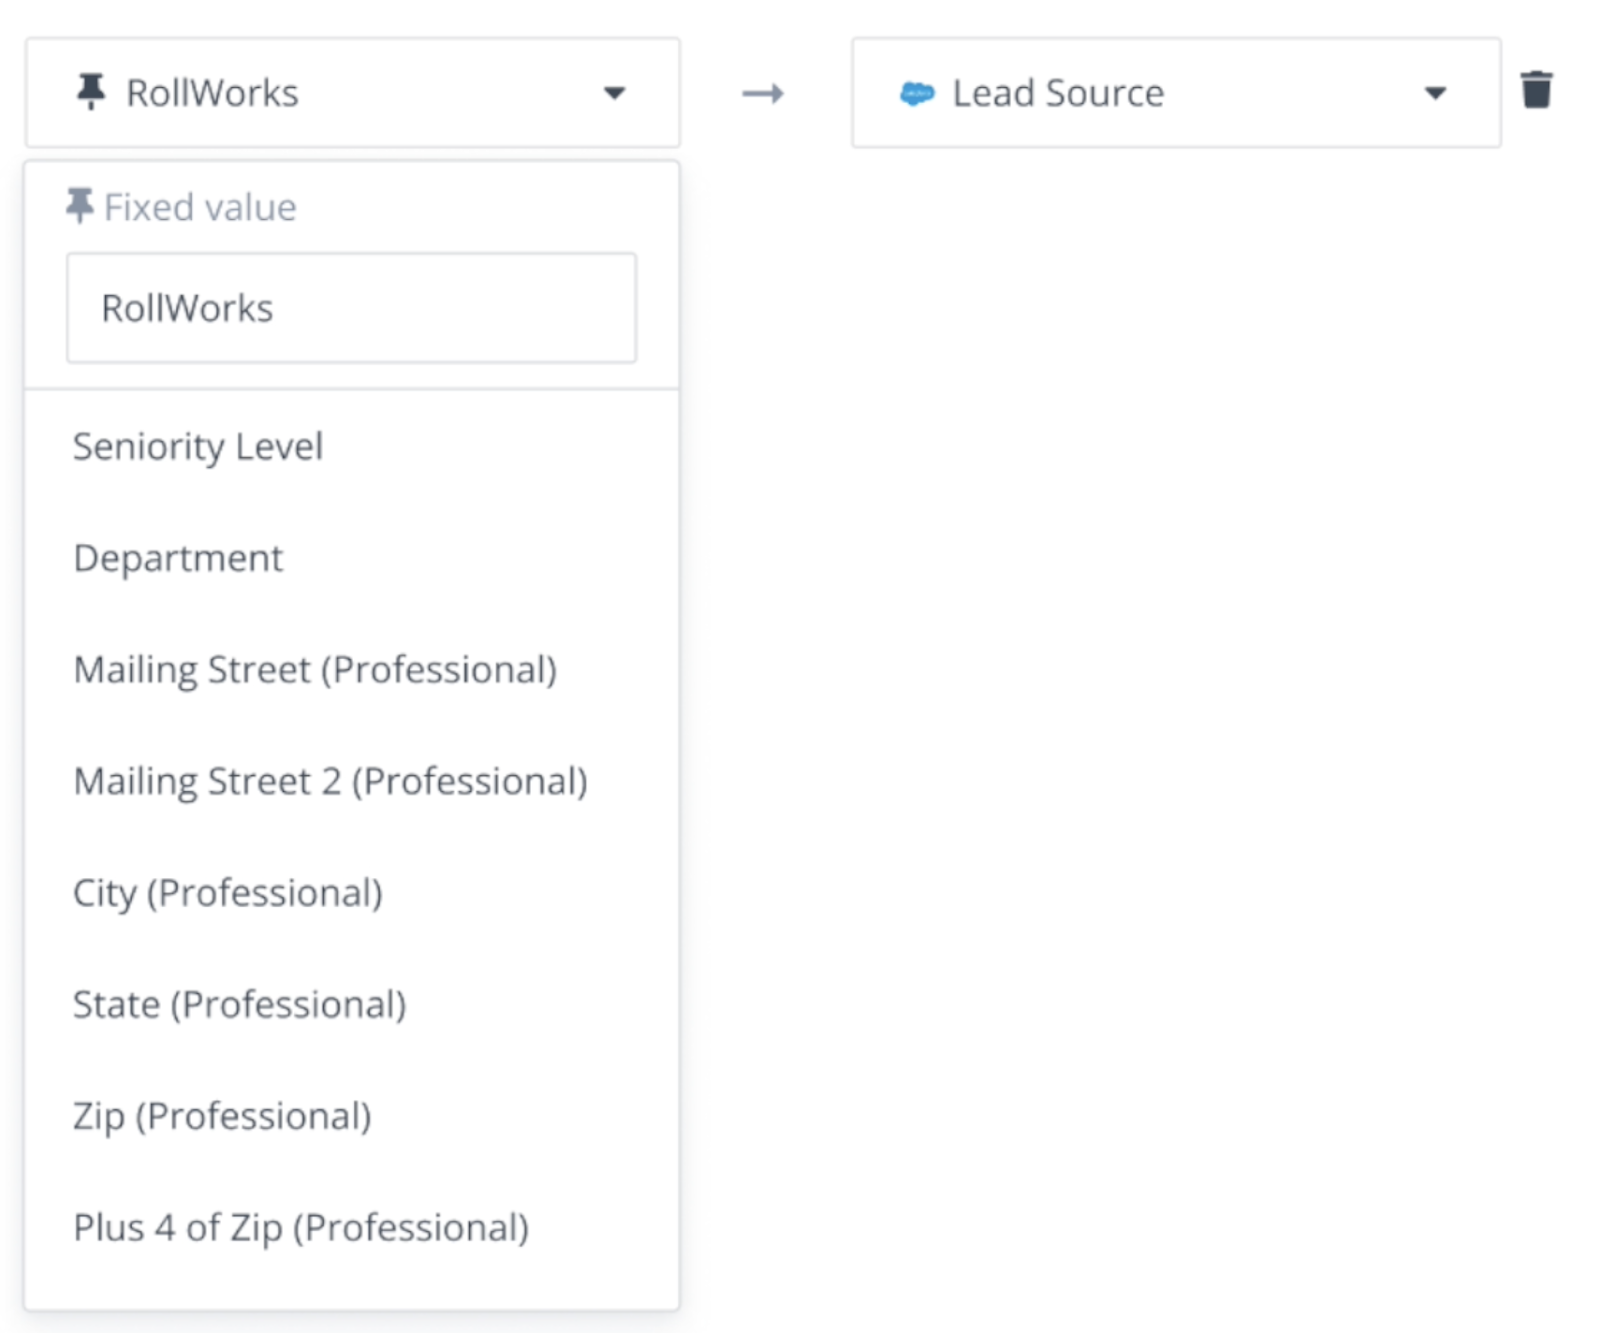Collapse the RollWorks source dropdown arrow
1600x1333 pixels.
[614, 93]
